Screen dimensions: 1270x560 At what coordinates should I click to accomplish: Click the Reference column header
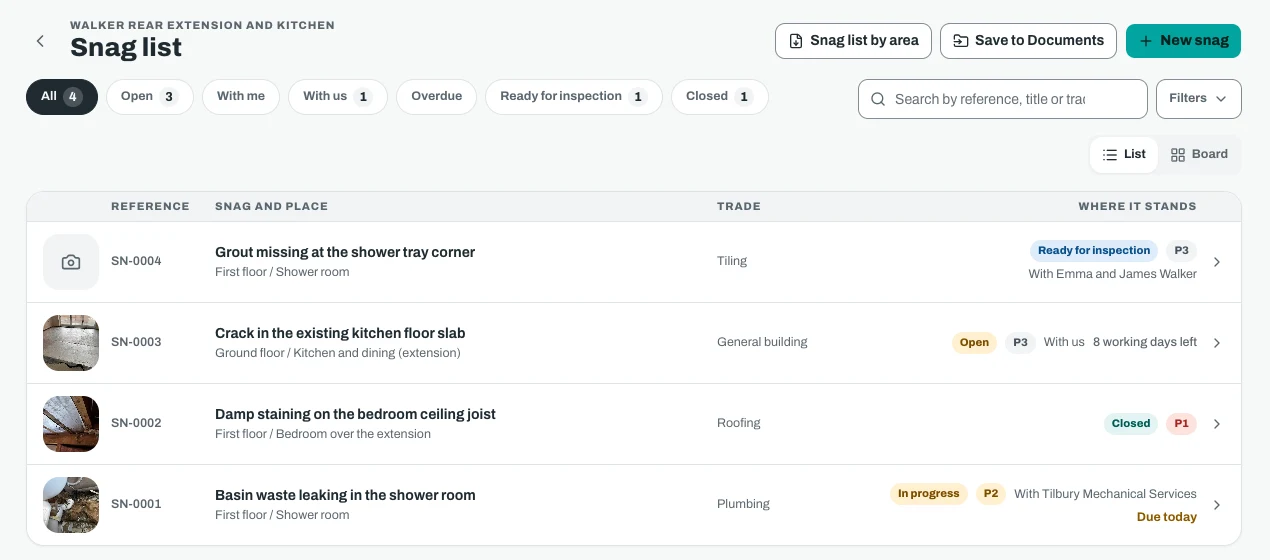tap(150, 207)
